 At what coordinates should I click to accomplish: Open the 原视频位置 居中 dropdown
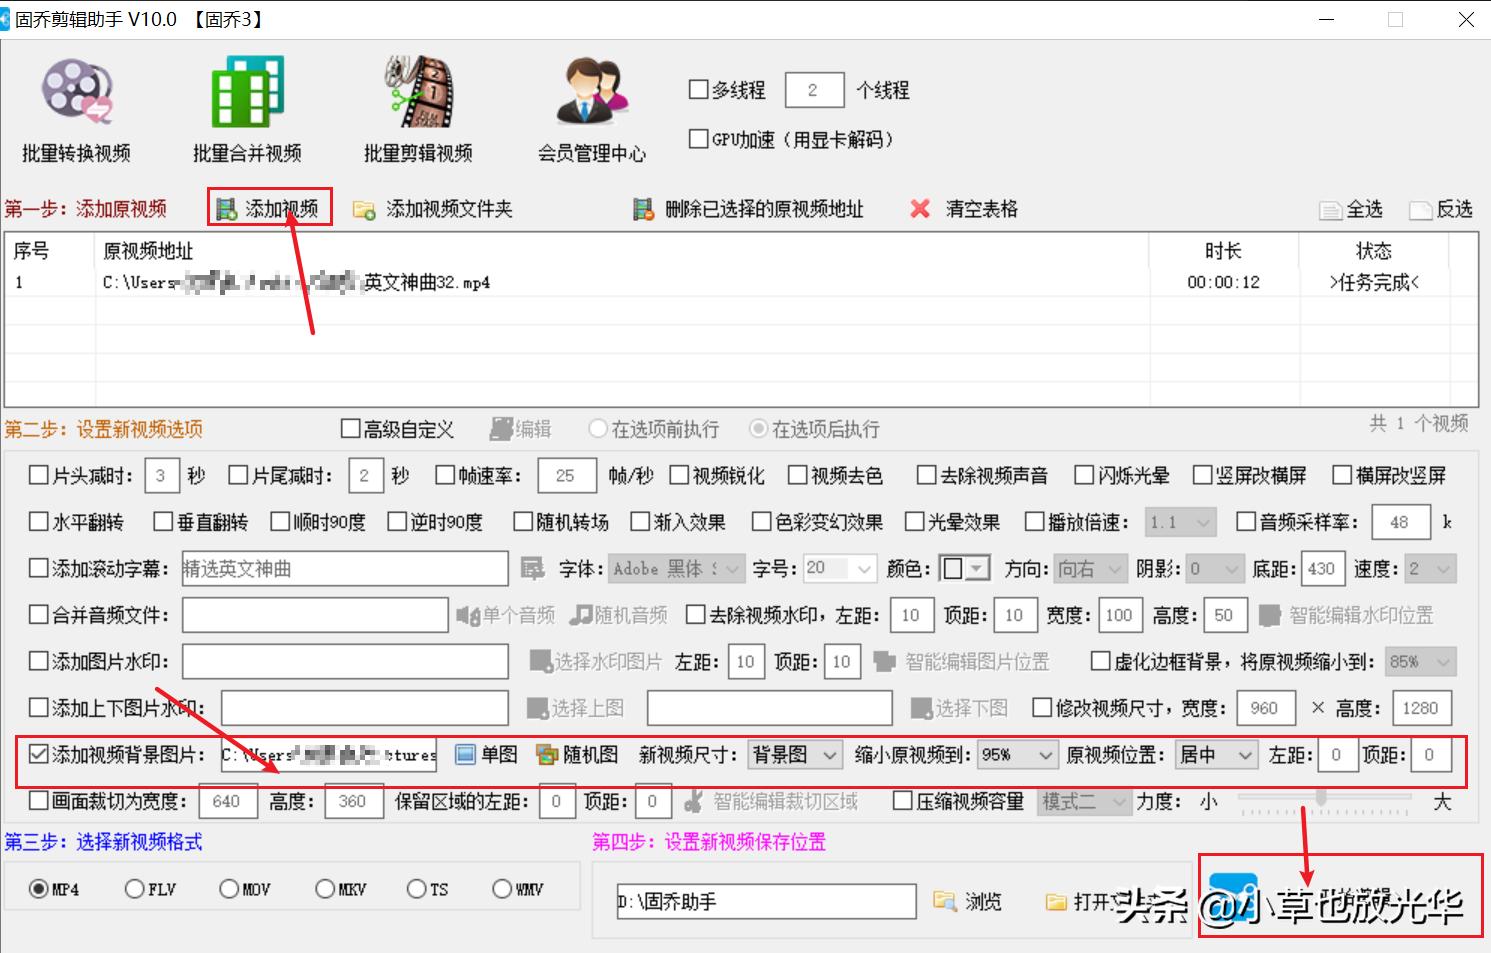(1215, 755)
